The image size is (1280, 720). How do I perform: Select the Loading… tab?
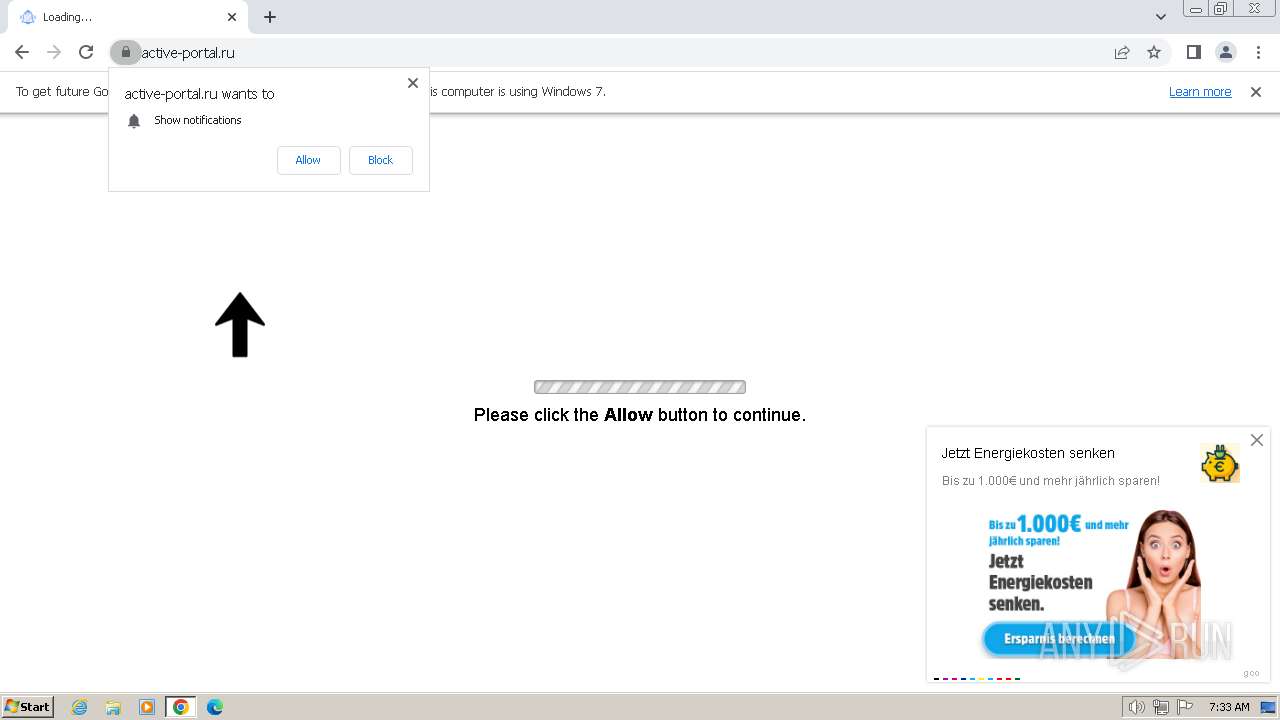click(x=128, y=17)
